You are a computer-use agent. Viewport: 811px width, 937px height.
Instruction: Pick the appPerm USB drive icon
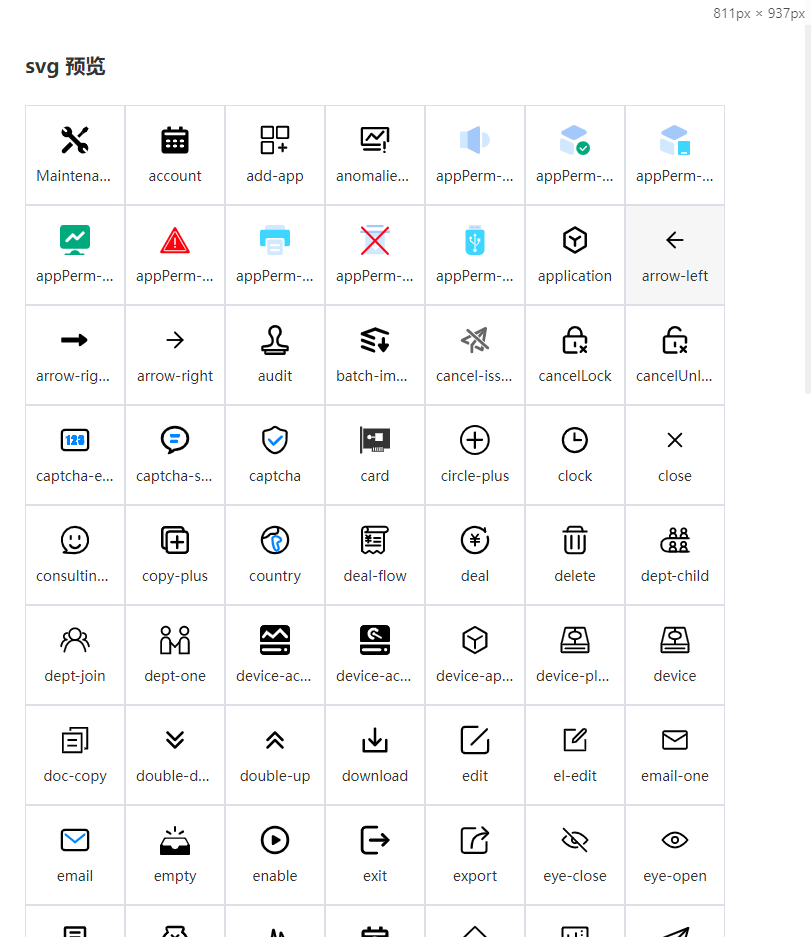475,240
